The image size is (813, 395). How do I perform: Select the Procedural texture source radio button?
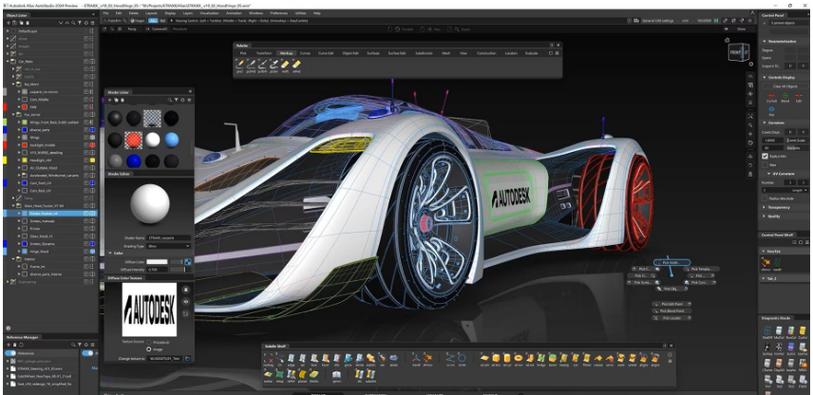149,342
